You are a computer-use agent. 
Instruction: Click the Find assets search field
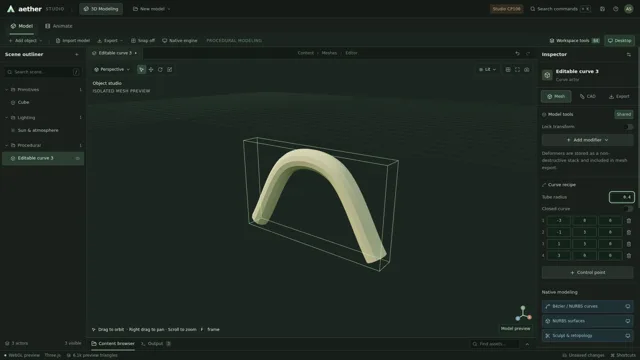494,344
